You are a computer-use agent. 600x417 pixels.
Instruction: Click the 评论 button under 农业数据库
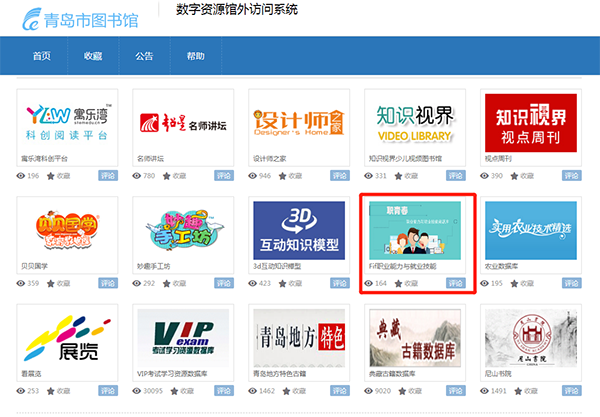[572, 283]
